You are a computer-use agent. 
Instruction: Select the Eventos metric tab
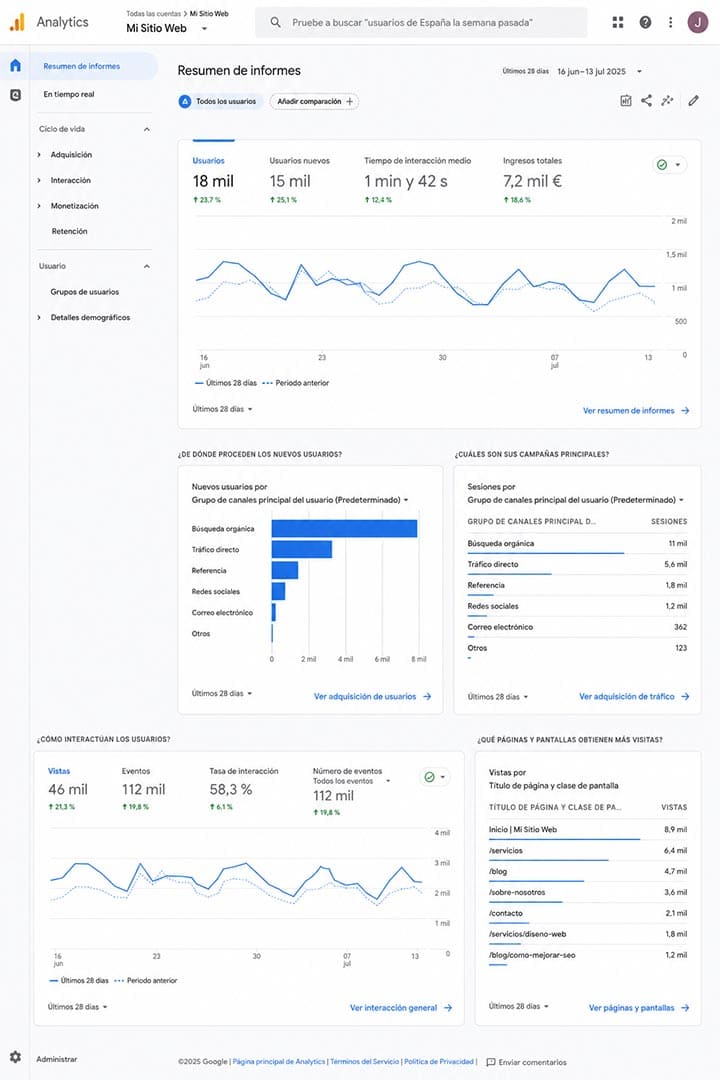143,789
